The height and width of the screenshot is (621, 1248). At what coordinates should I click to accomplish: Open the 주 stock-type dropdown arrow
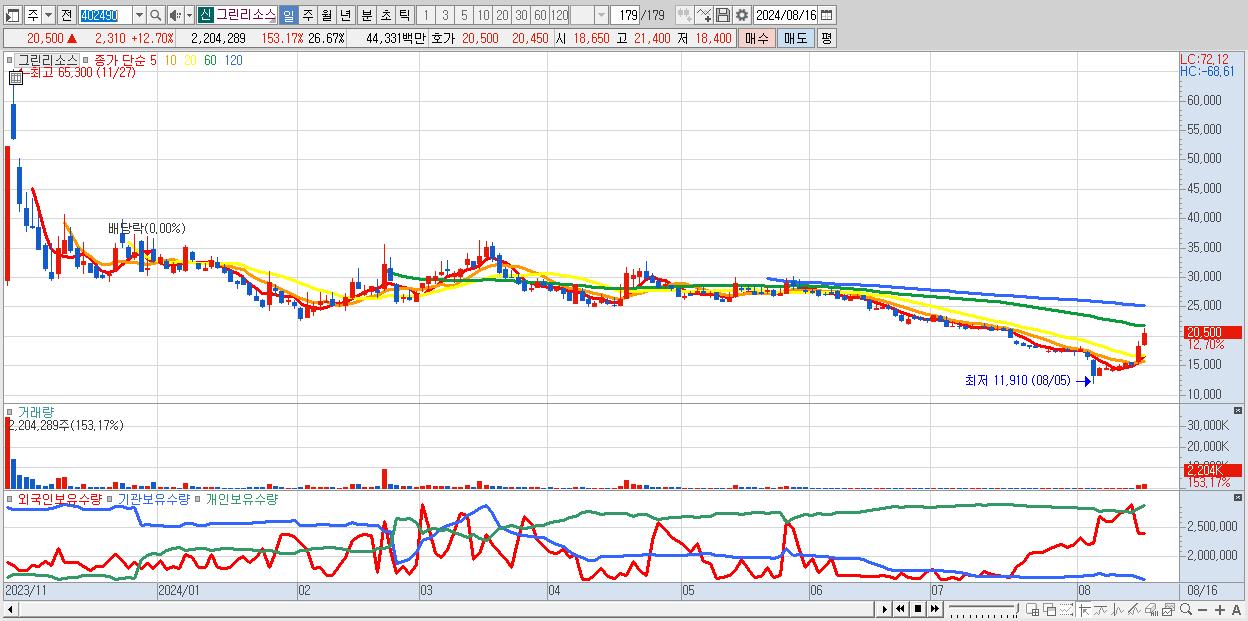tap(48, 15)
